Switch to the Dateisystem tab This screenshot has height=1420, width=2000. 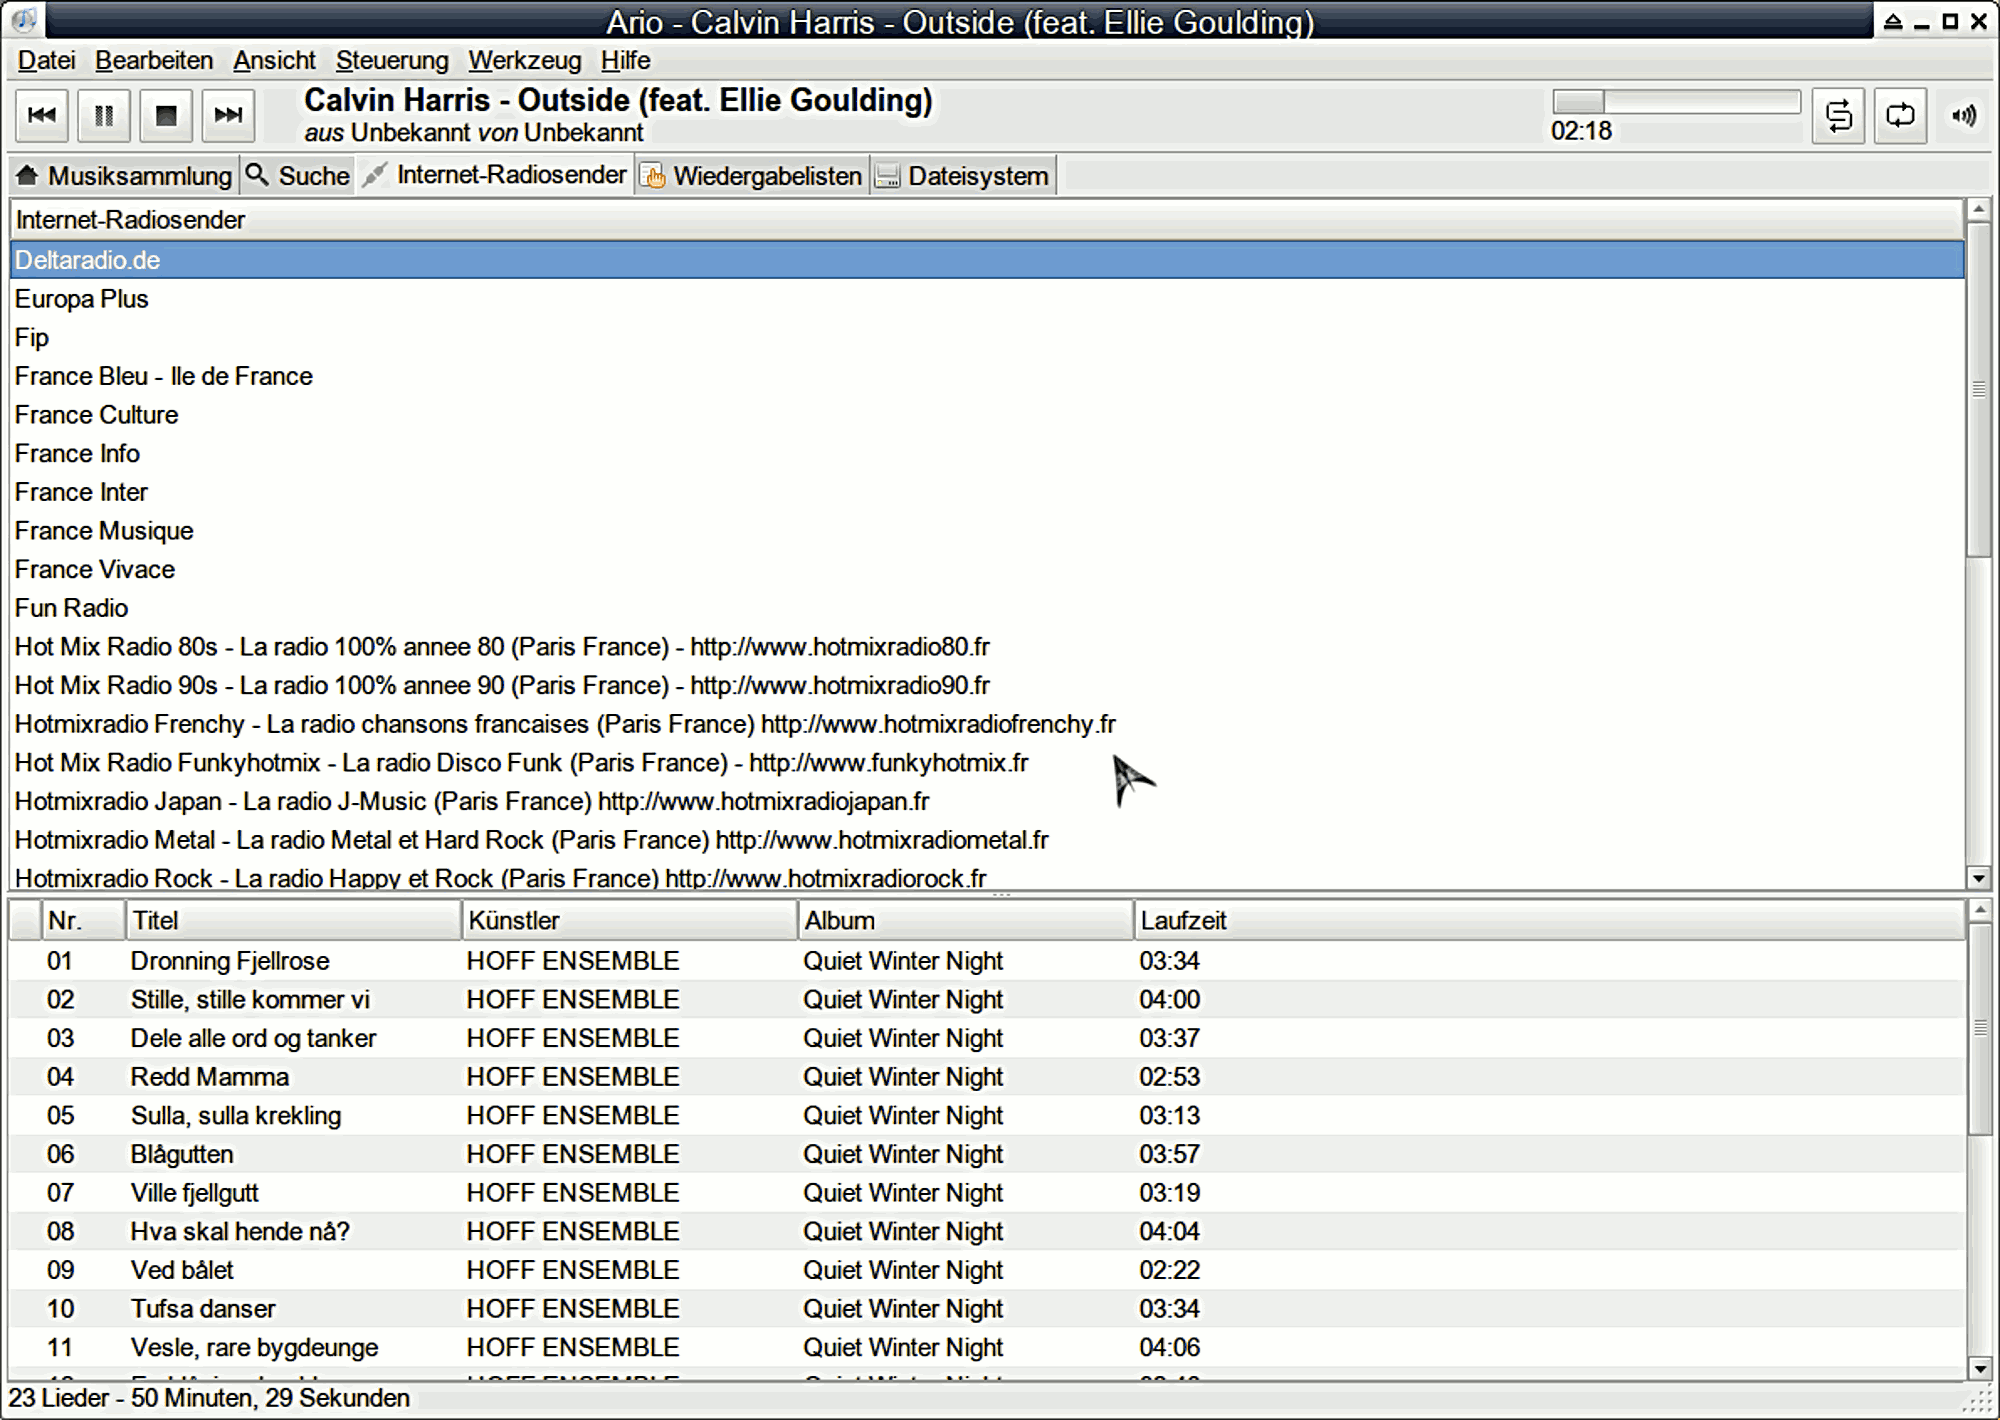tap(962, 176)
